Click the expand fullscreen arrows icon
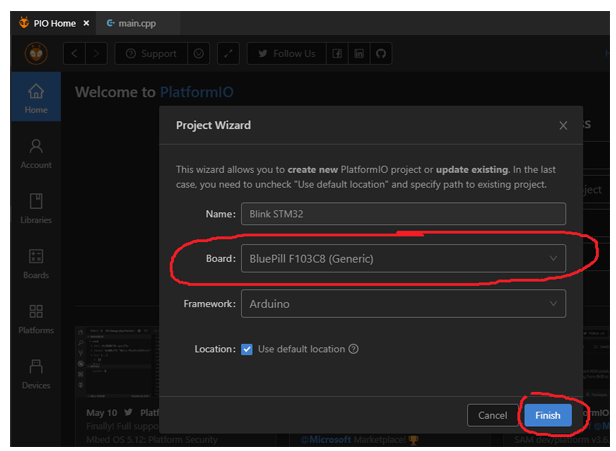This screenshot has height=451, width=616. 228,54
